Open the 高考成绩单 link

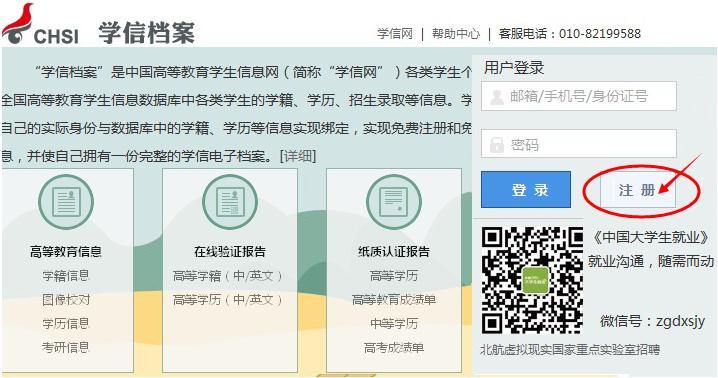394,347
